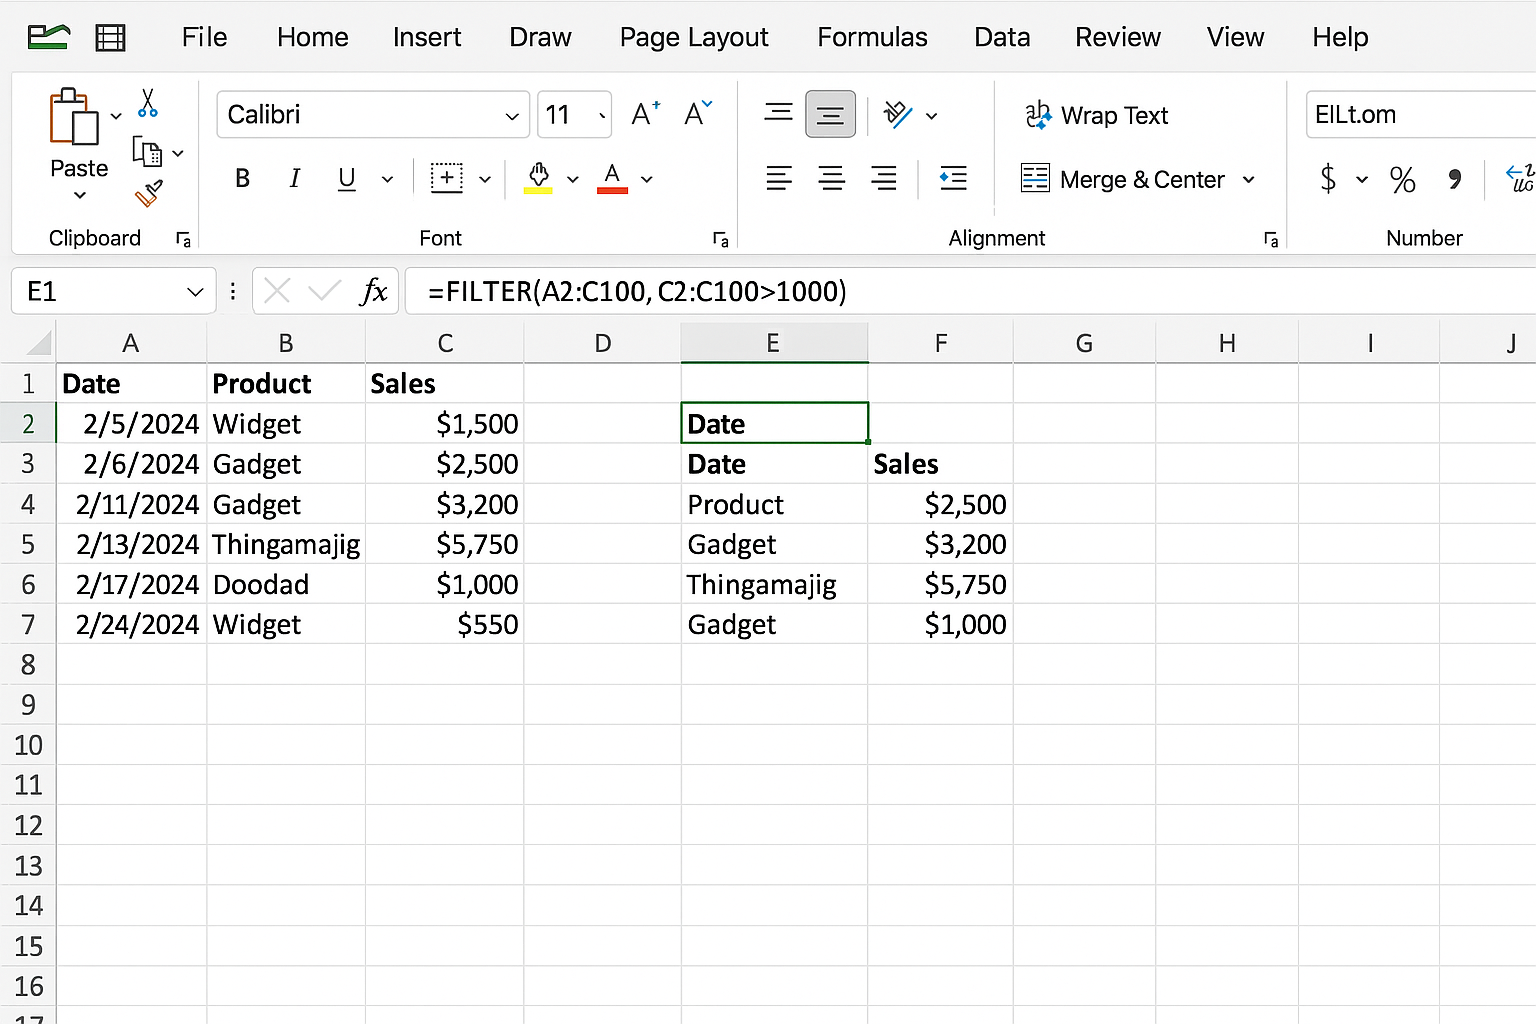Expand fill color palette arrow
The image size is (1536, 1024).
tap(573, 180)
